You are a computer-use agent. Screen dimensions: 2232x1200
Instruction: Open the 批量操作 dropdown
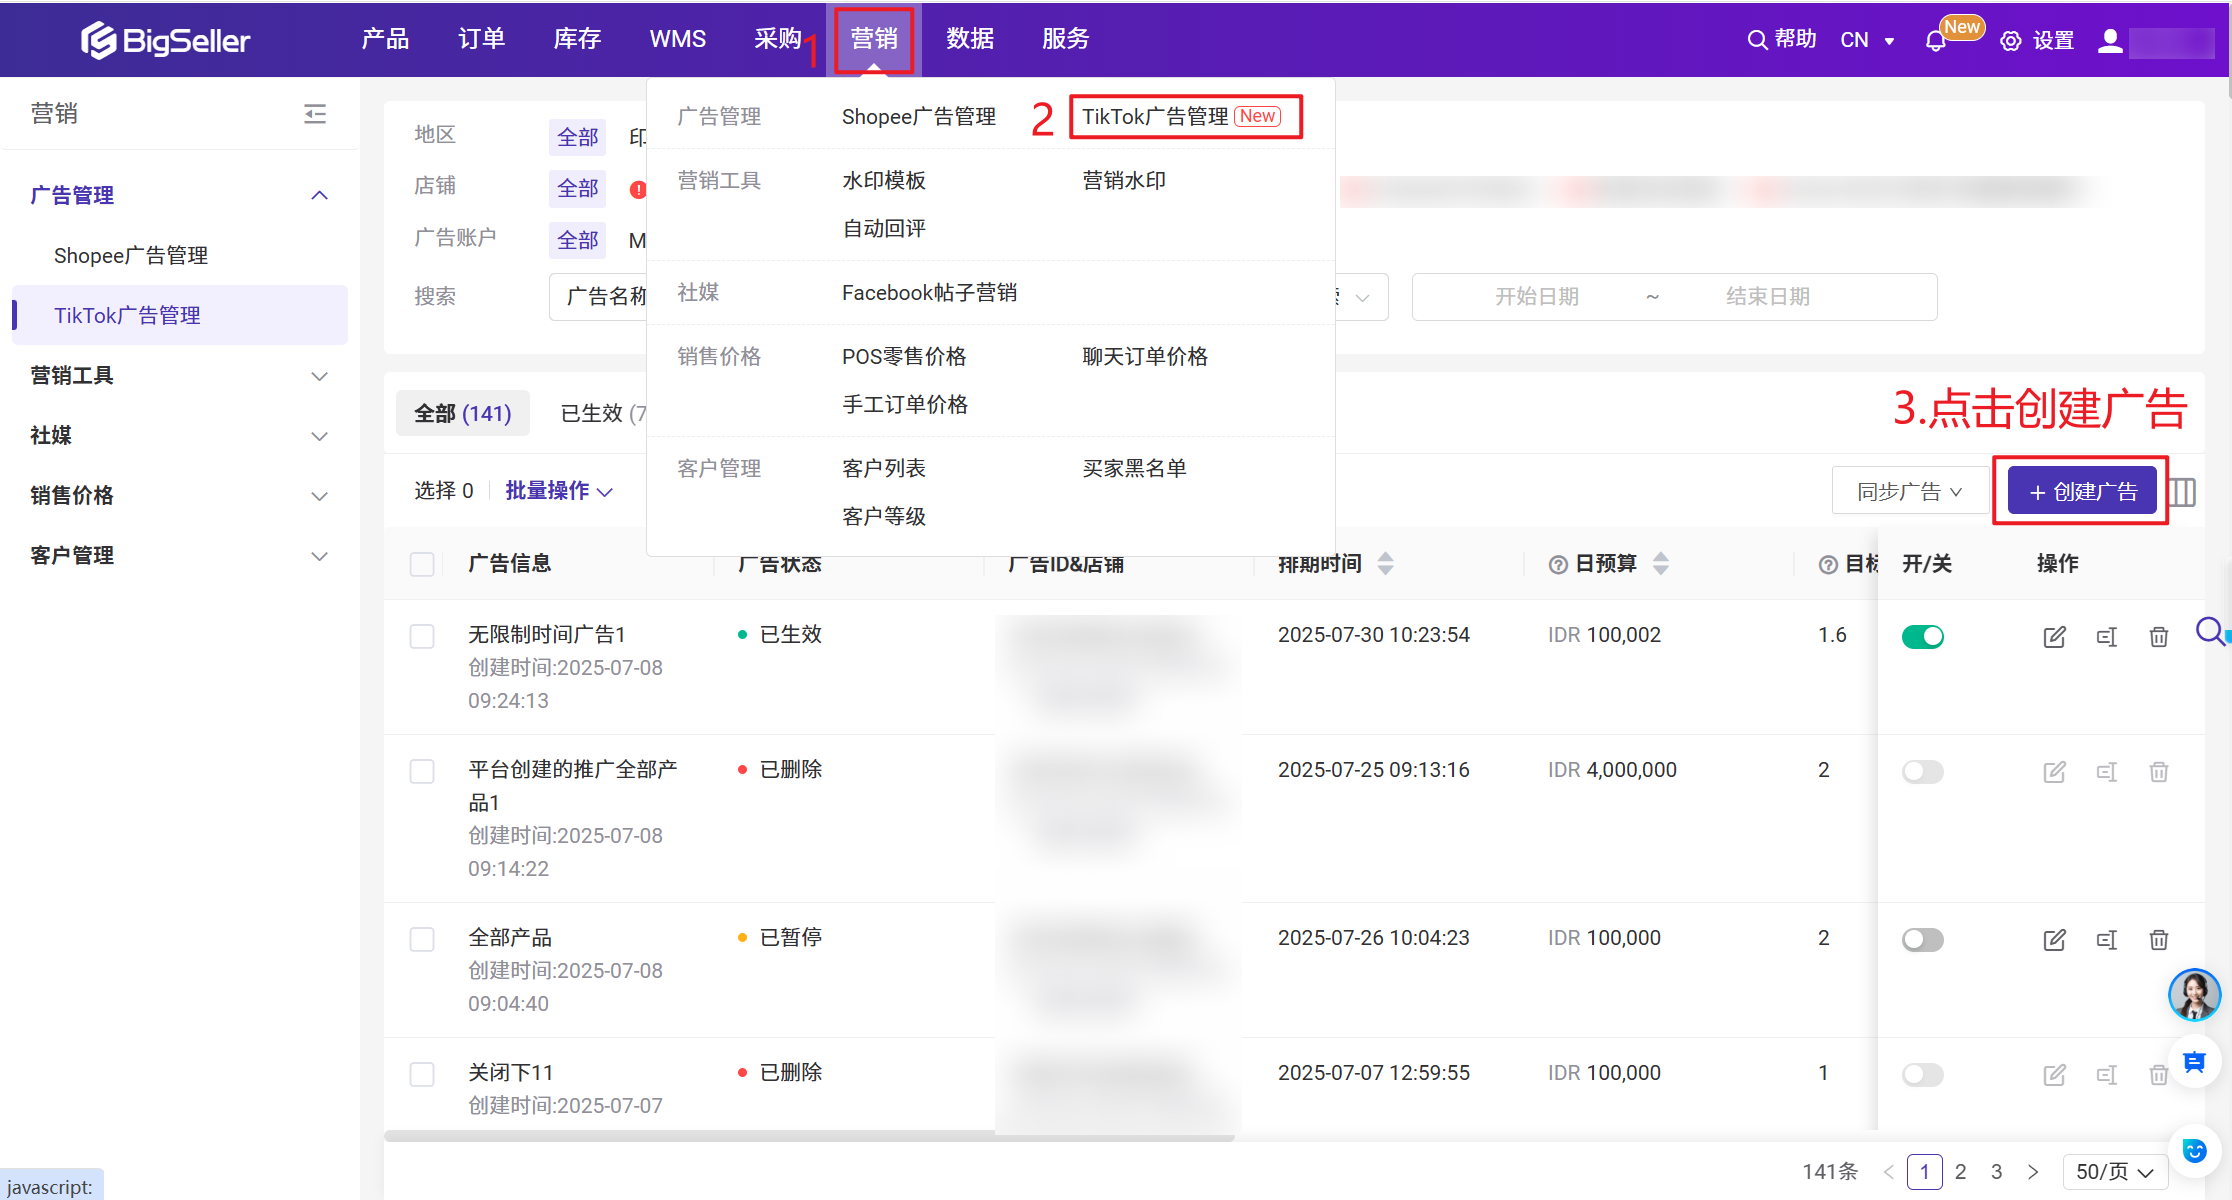click(x=559, y=490)
